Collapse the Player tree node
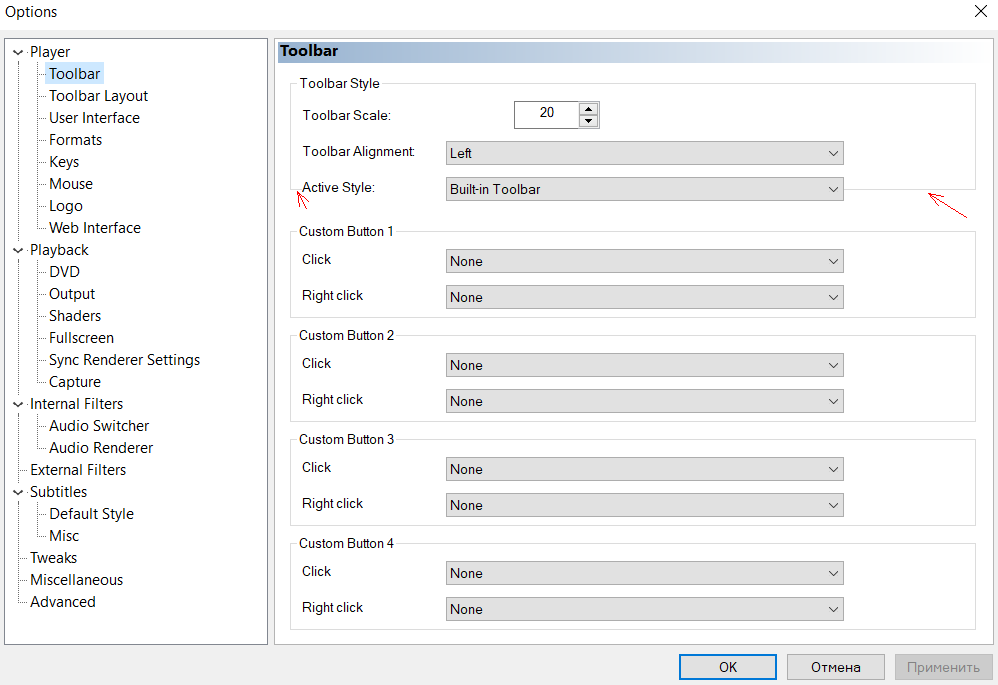The width and height of the screenshot is (998, 685). point(18,52)
